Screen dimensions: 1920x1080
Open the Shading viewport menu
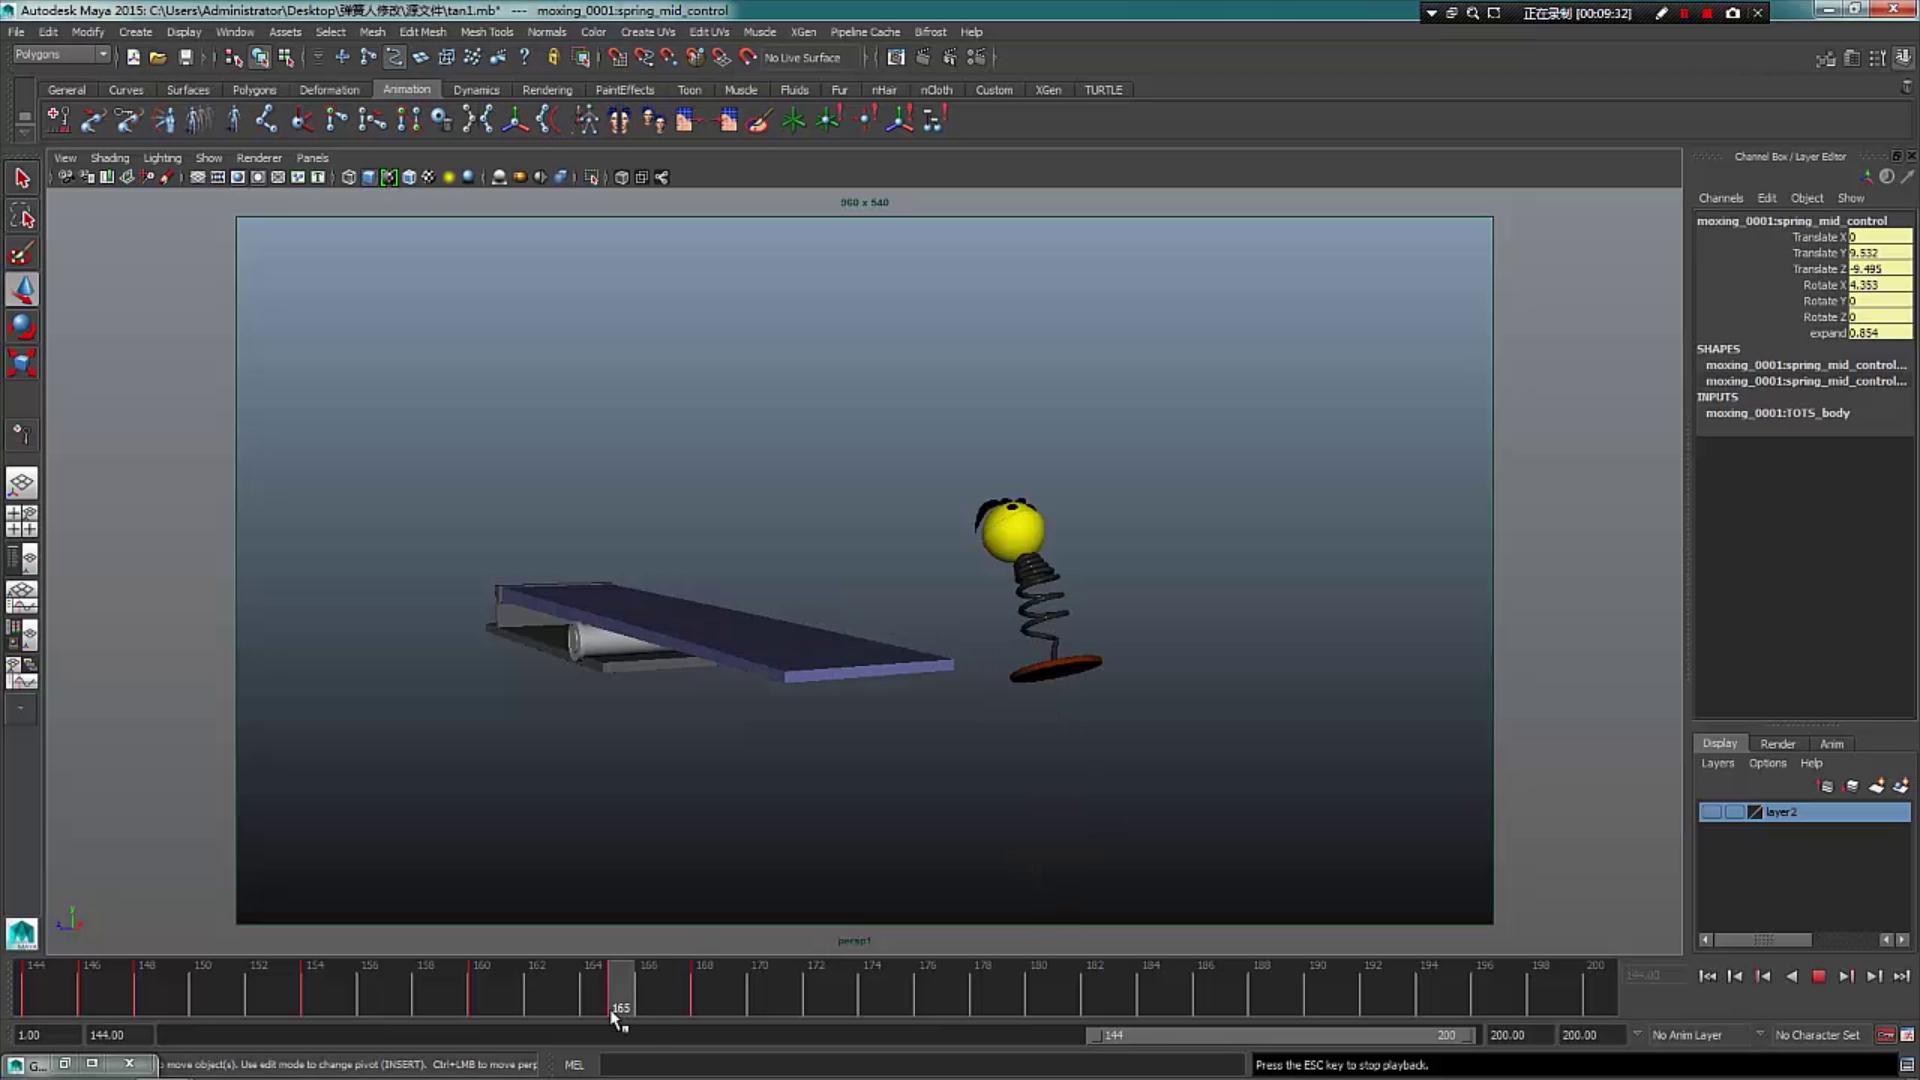[x=109, y=158]
